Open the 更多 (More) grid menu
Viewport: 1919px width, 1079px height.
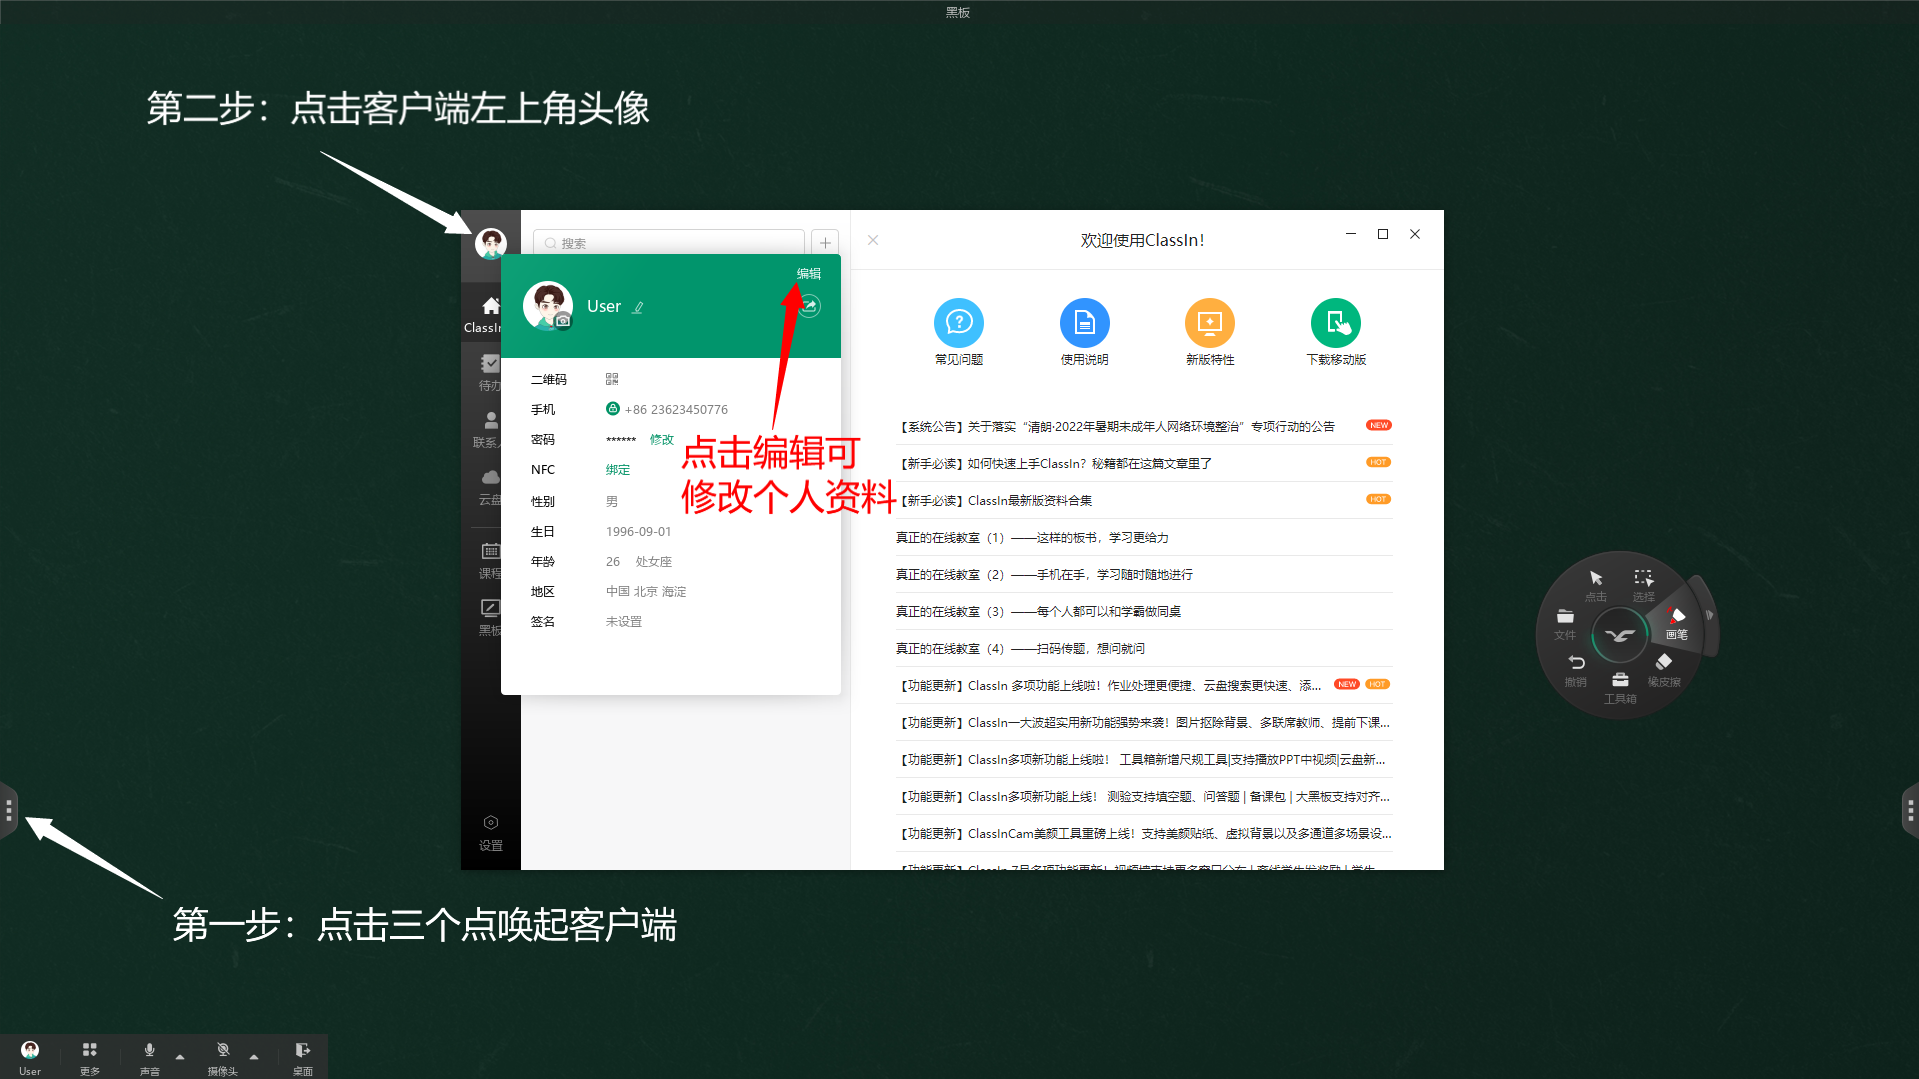coord(90,1050)
